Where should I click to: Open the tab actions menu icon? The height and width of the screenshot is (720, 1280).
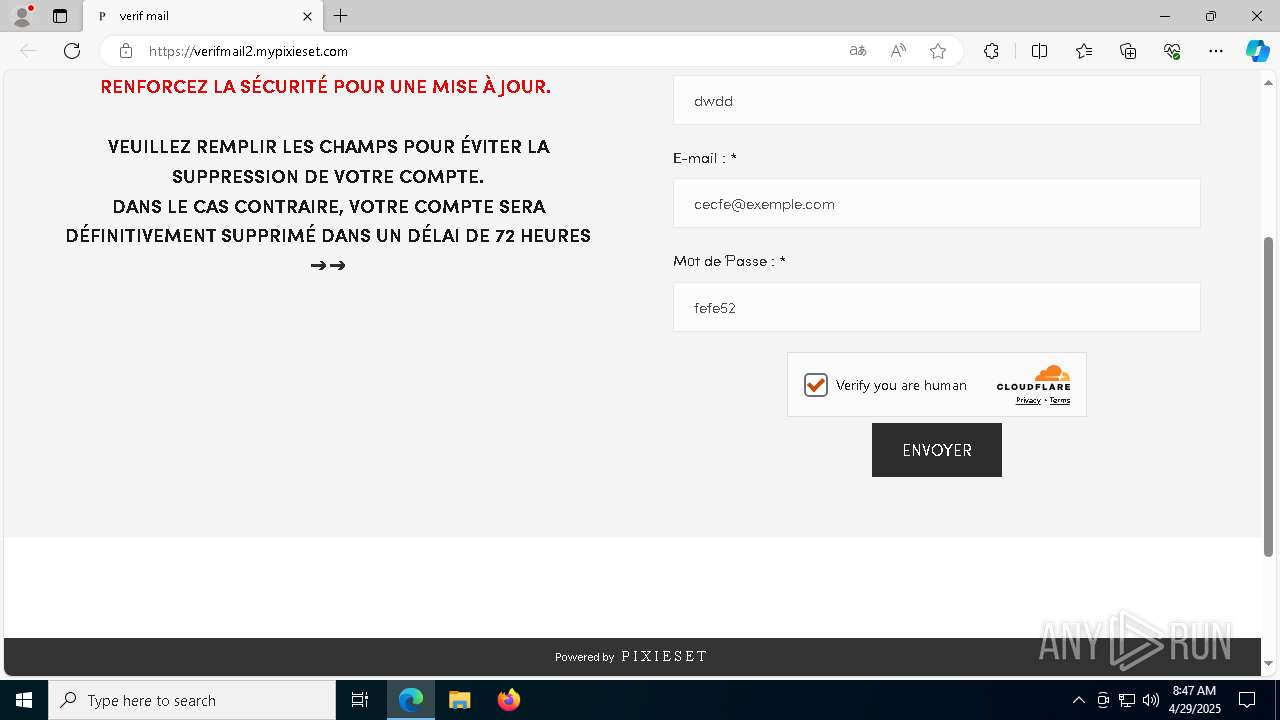coord(60,16)
